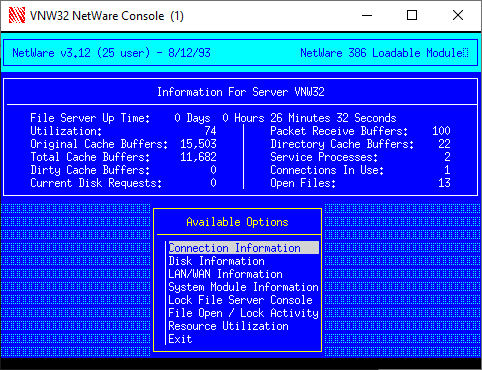Image resolution: width=482 pixels, height=370 pixels.
Task: Click the Information For Server VNW32 heading
Action: tap(241, 92)
